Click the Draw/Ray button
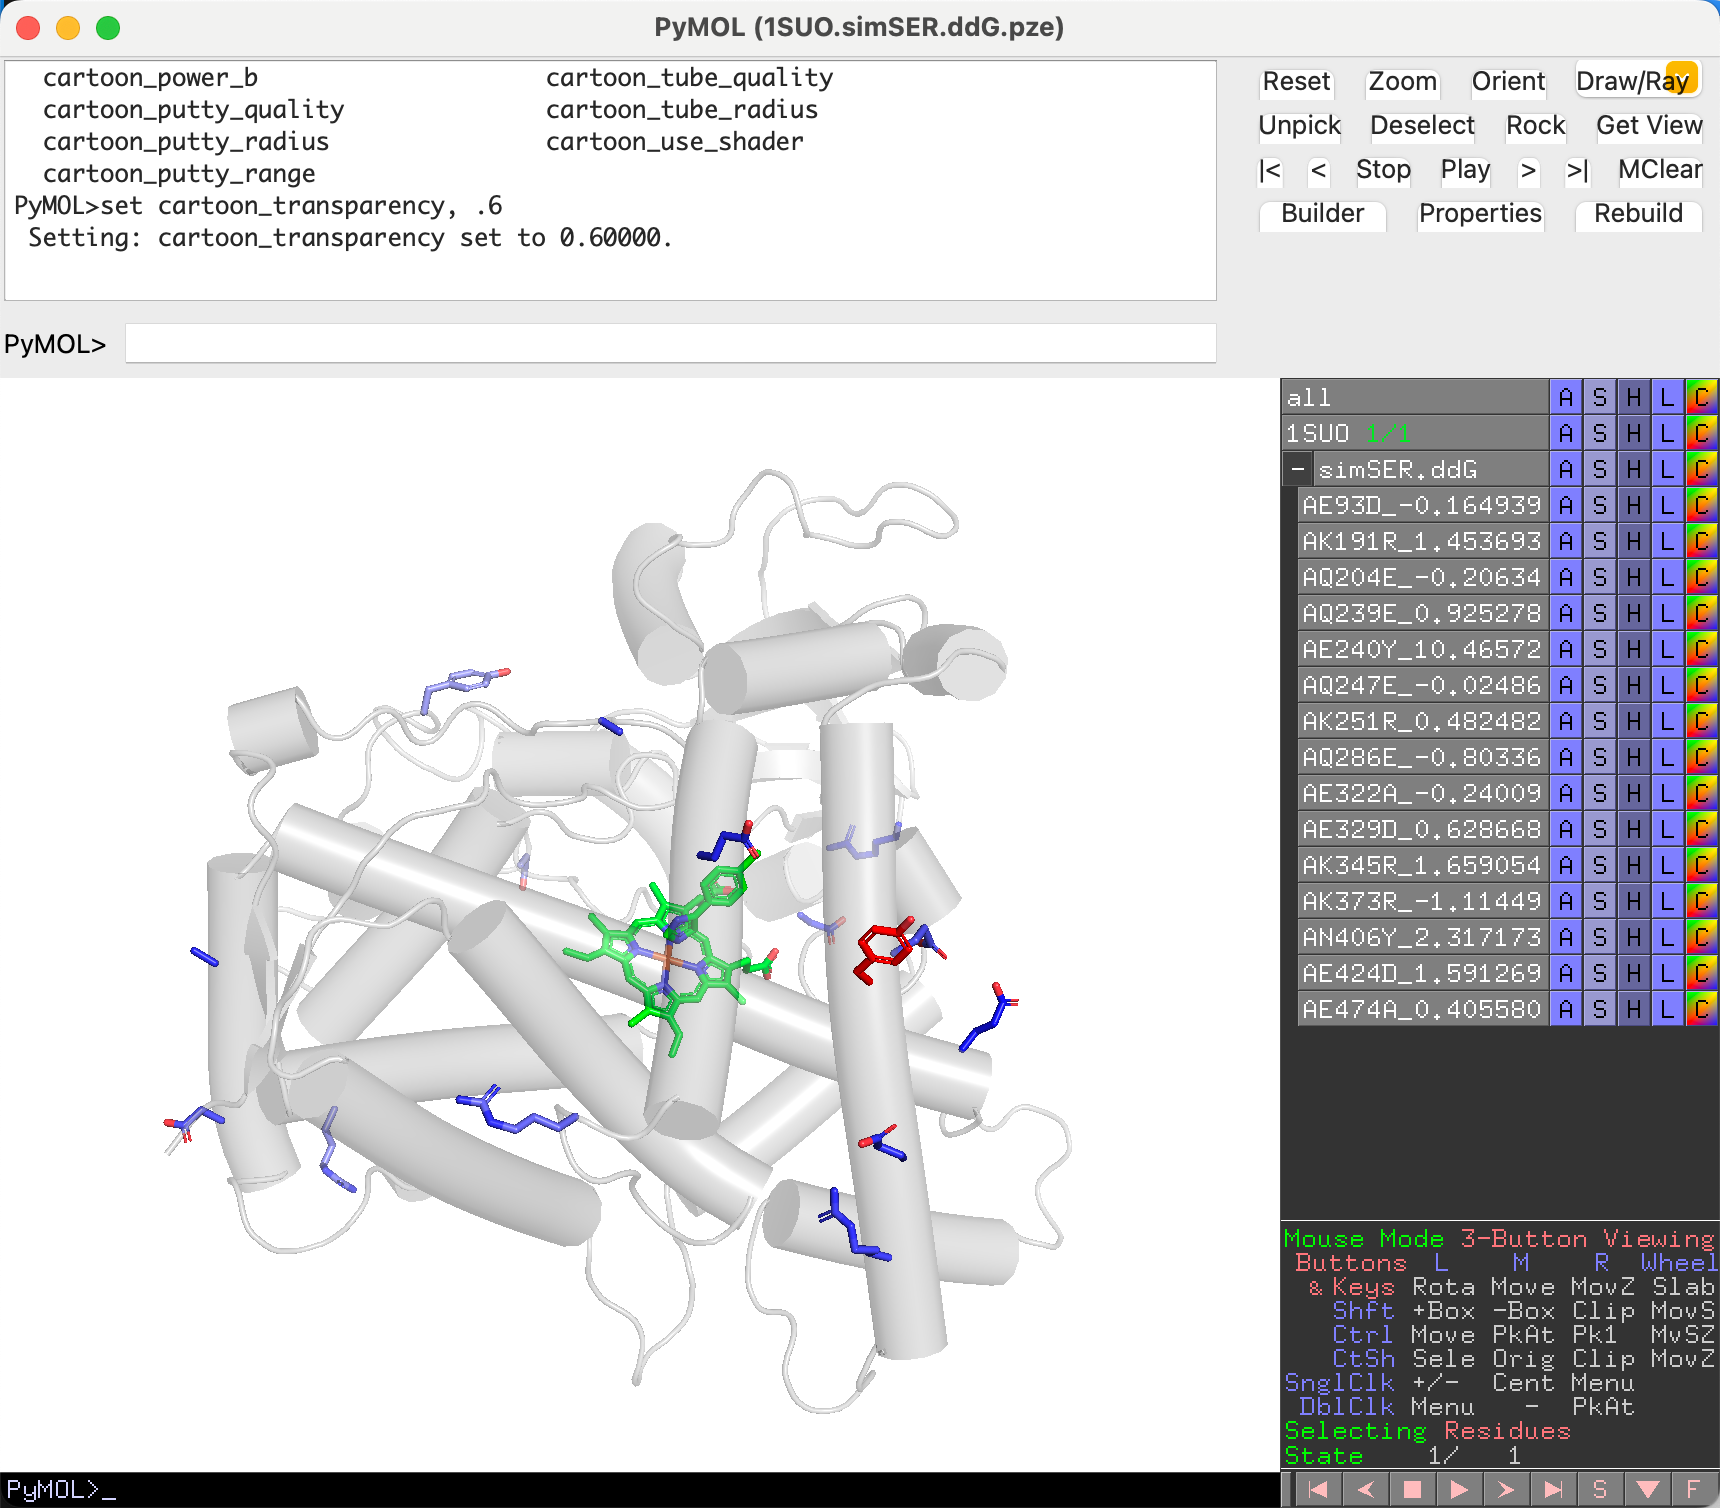The width and height of the screenshot is (1720, 1508). pyautogui.click(x=1637, y=81)
